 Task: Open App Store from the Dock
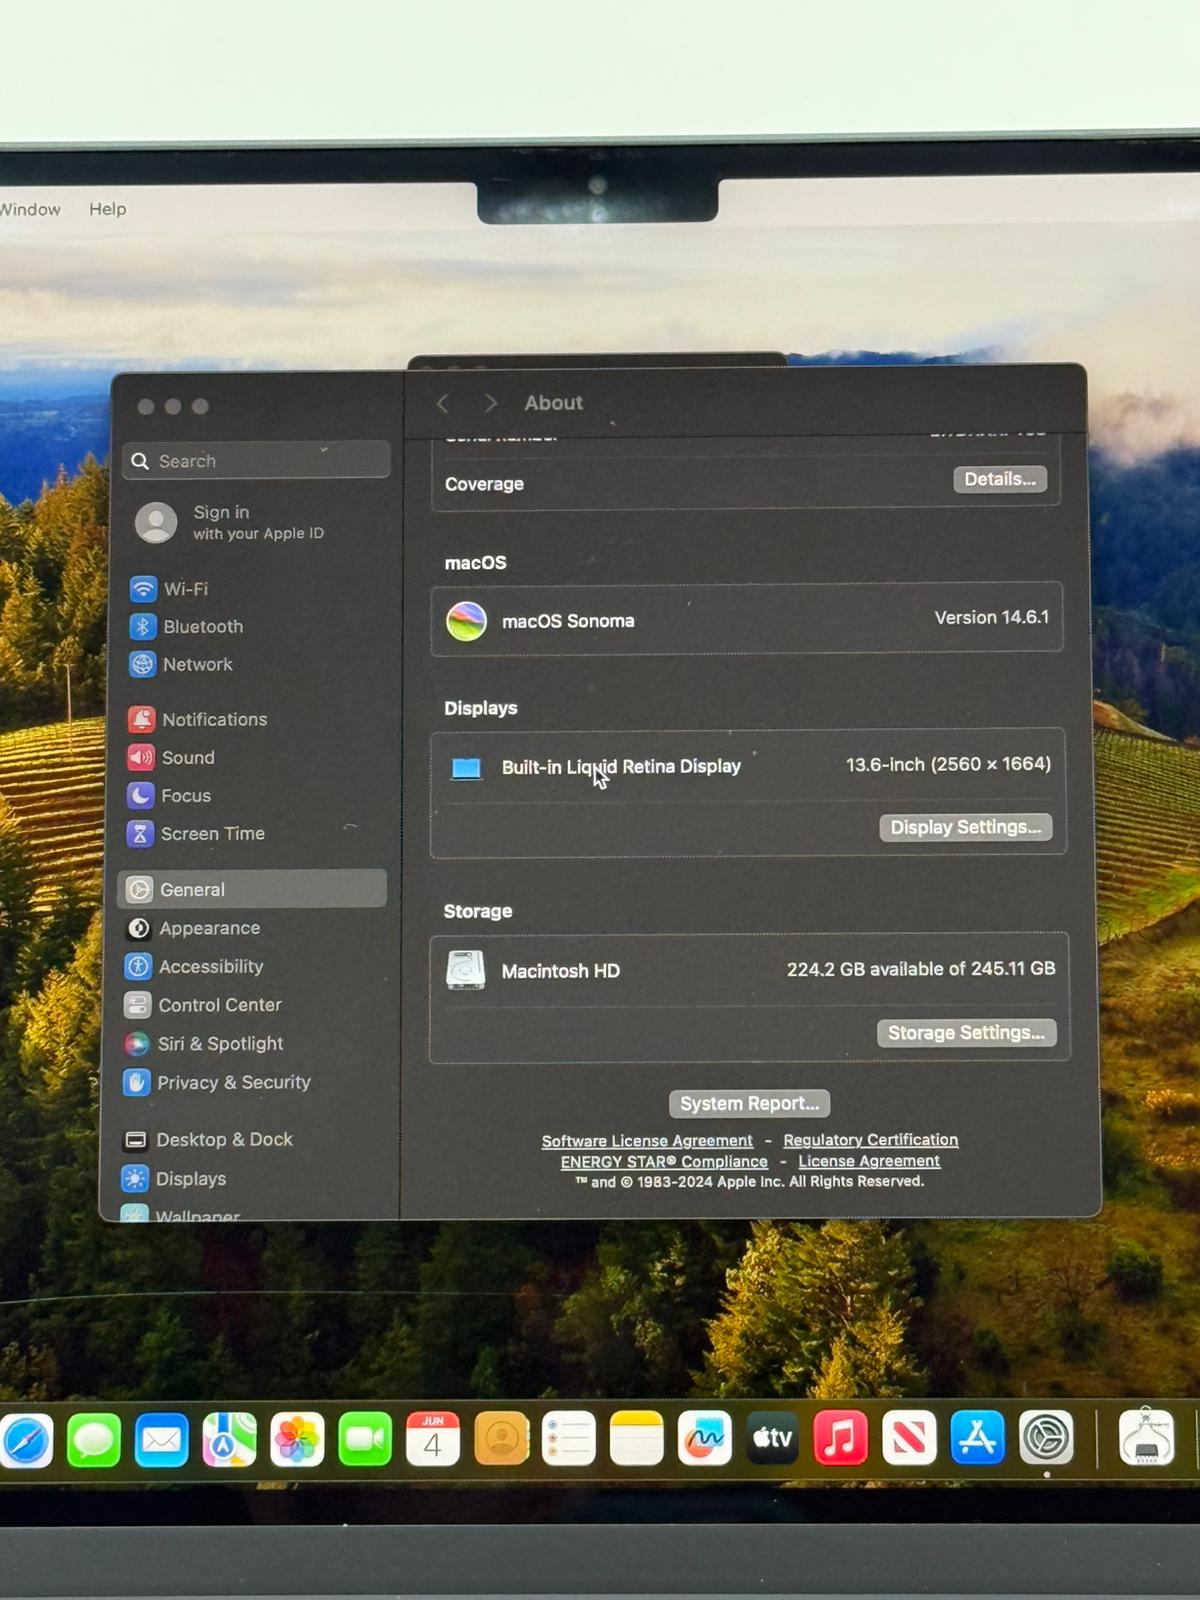point(977,1437)
